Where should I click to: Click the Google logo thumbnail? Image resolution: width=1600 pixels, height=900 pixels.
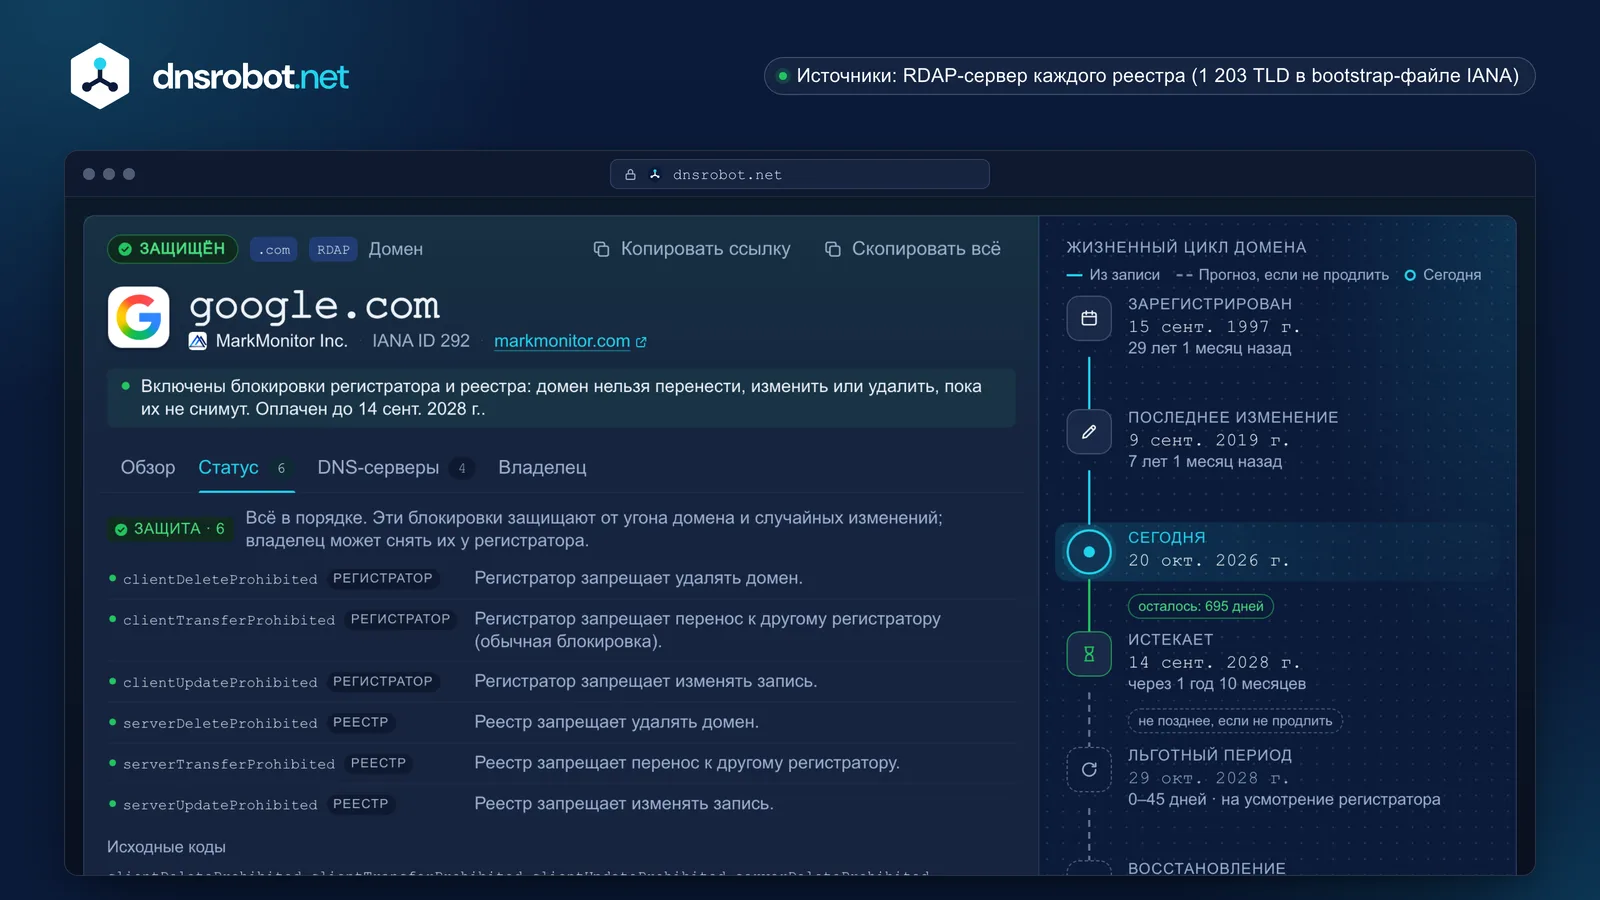[138, 318]
